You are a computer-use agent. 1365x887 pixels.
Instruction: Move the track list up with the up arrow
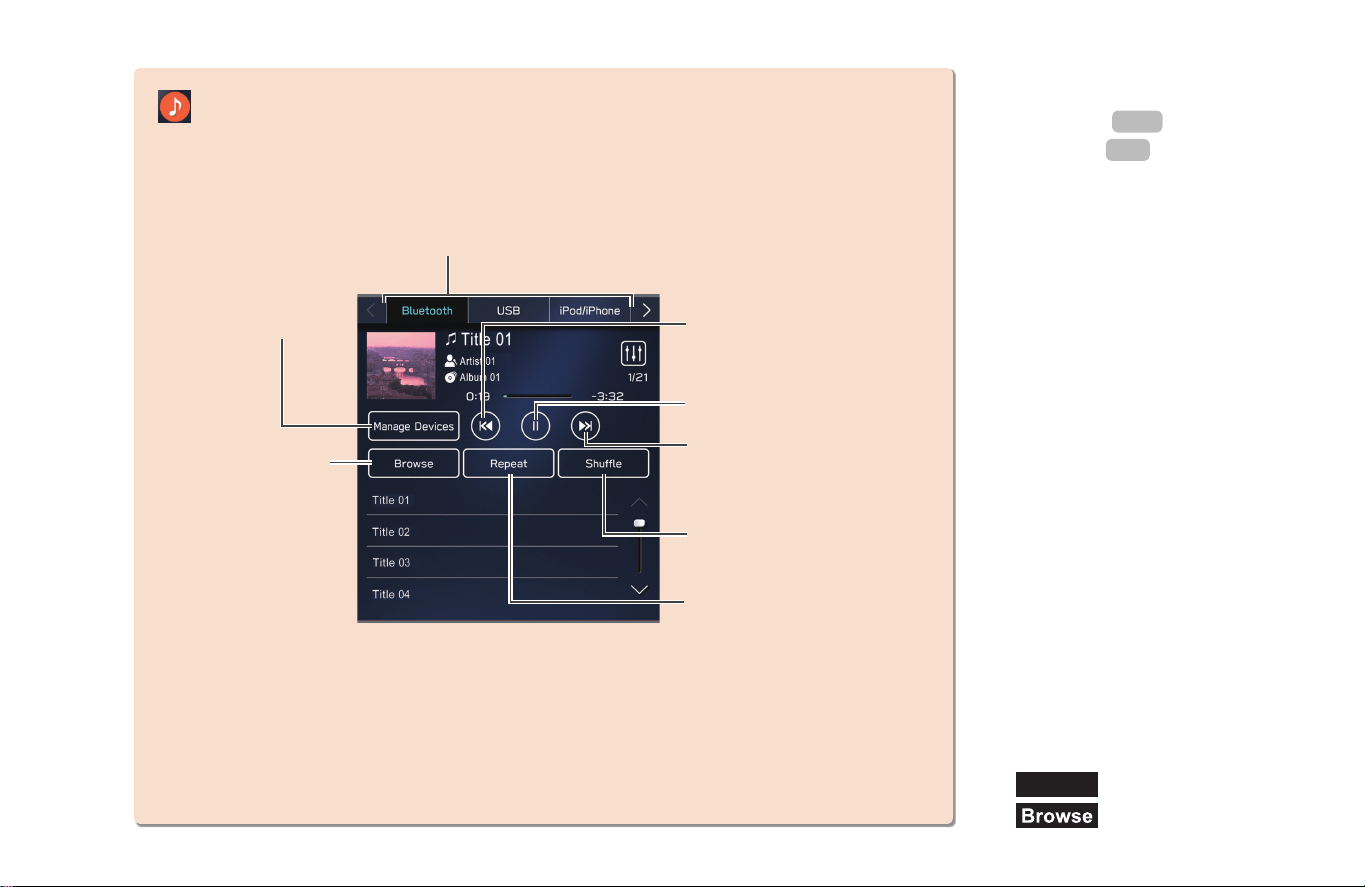[x=640, y=501]
